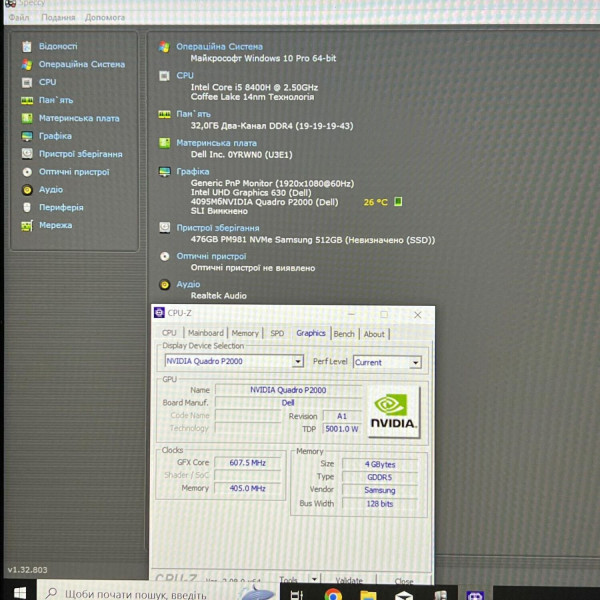Switch to the SPD tab
Screen dimensions: 600x600
[x=277, y=333]
